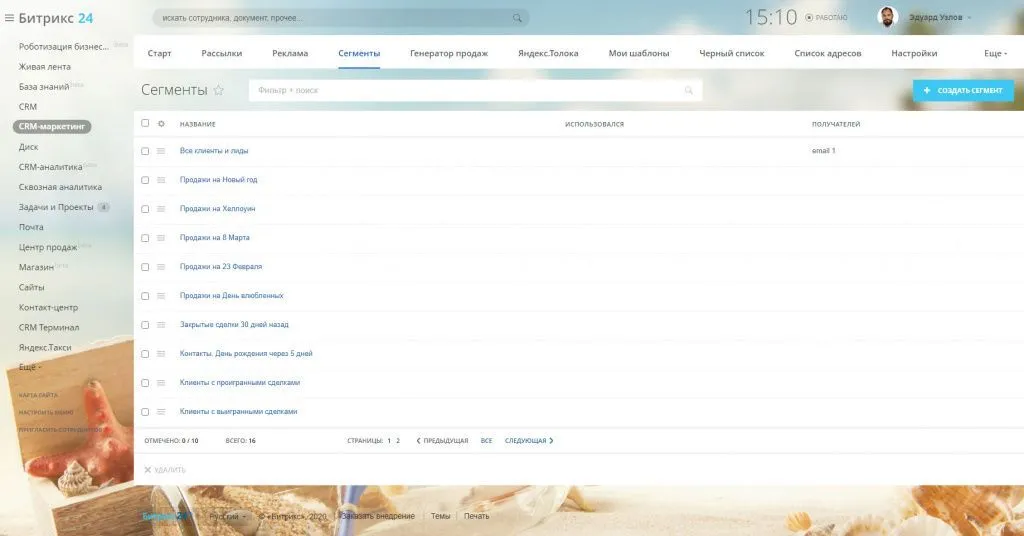This screenshot has height=536, width=1024.
Task: Expand the Еще dropdown in the top tabs
Action: [x=995, y=53]
